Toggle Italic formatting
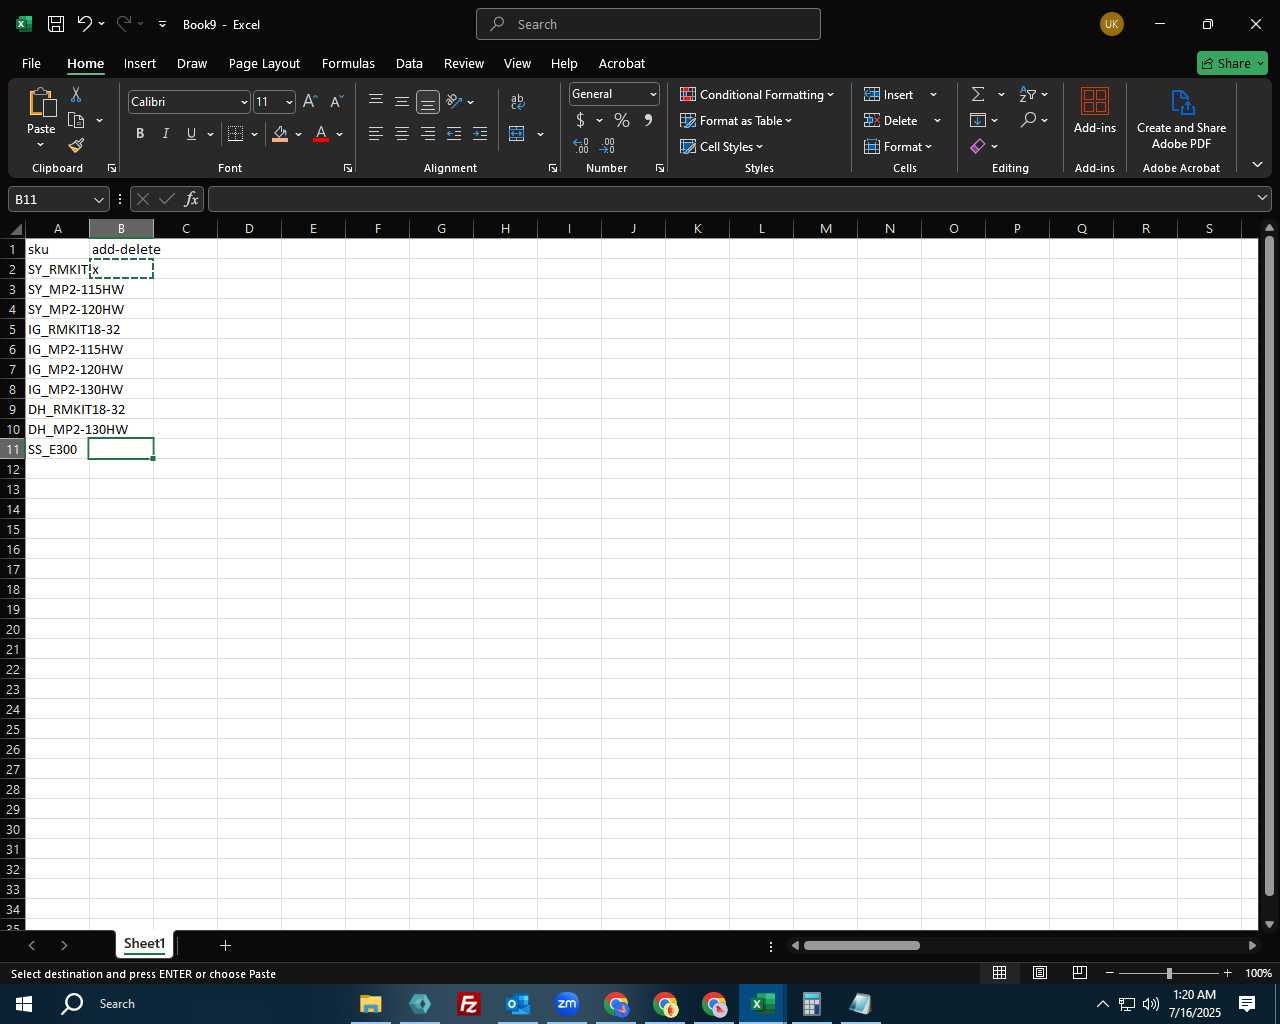The height and width of the screenshot is (1024, 1280). point(165,134)
